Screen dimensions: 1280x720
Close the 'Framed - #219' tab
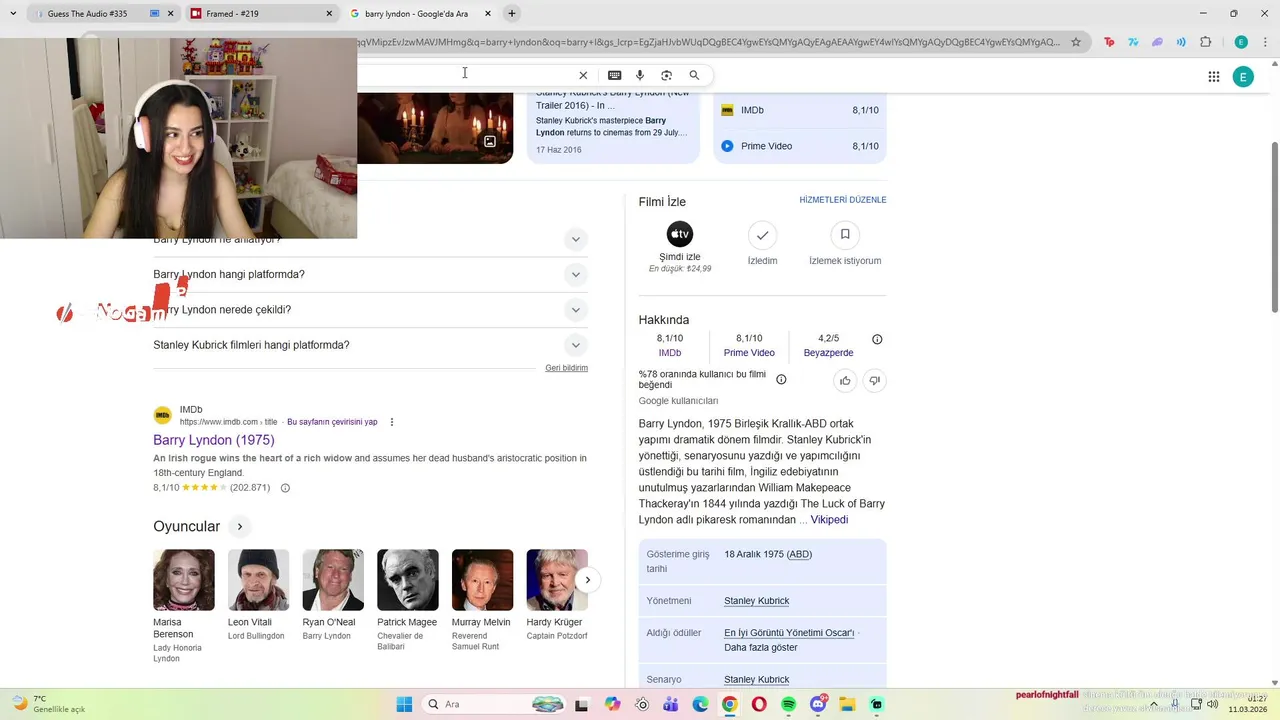click(329, 14)
